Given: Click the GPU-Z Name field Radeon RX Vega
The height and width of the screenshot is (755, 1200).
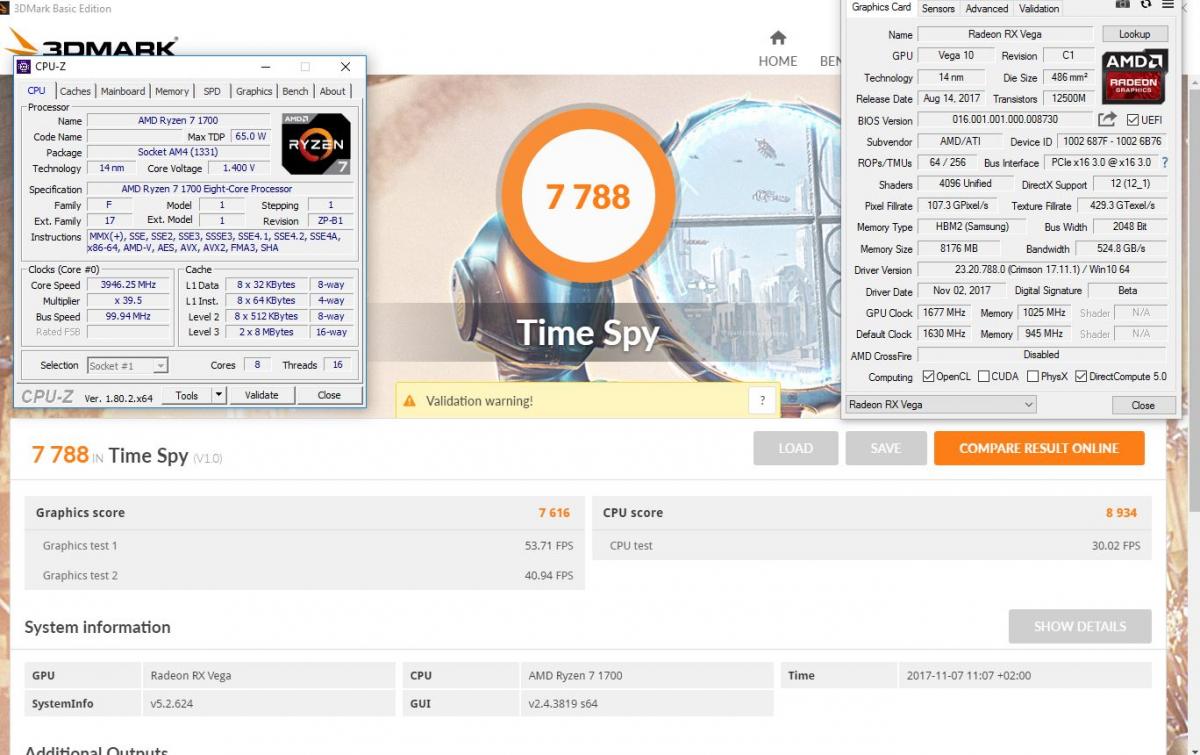Looking at the screenshot, I should pos(1006,34).
